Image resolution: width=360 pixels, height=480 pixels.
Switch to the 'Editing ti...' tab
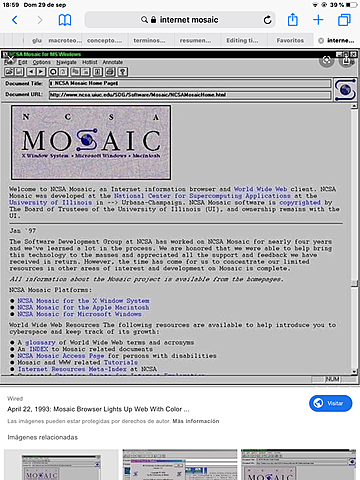(242, 40)
